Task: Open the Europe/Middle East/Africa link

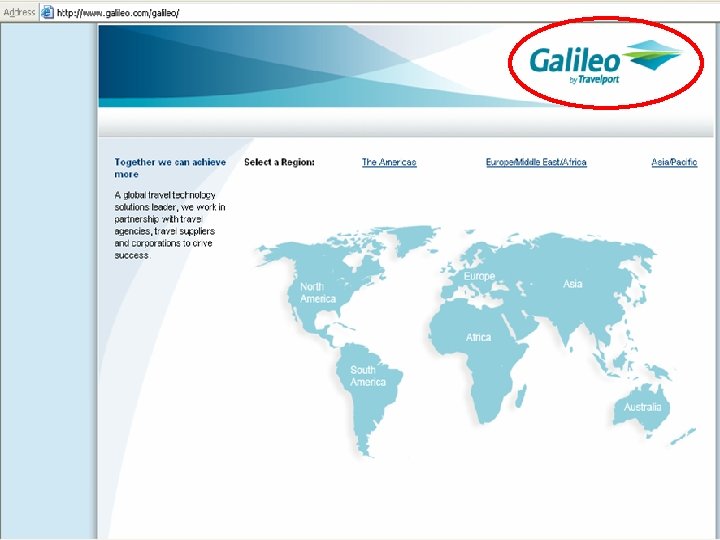Action: coord(536,162)
